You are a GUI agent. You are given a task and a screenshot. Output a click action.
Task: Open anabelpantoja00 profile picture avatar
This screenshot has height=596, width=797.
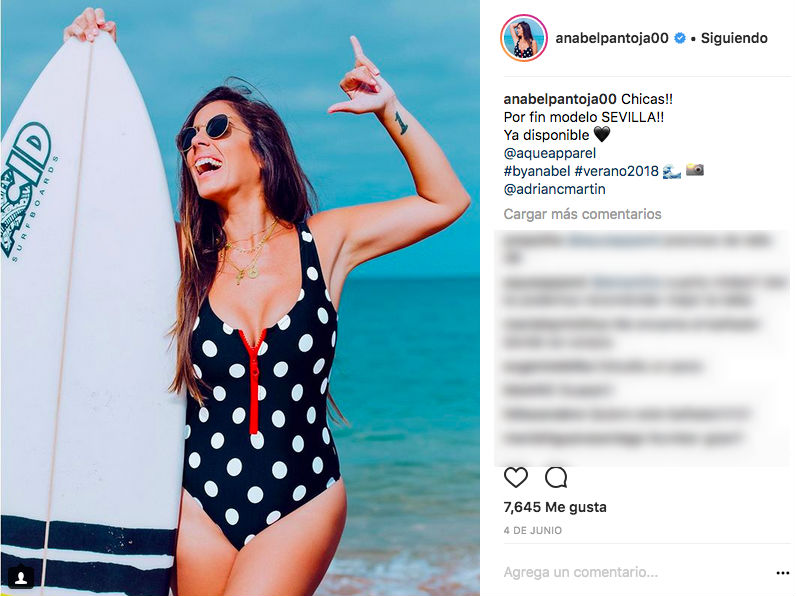click(x=524, y=38)
